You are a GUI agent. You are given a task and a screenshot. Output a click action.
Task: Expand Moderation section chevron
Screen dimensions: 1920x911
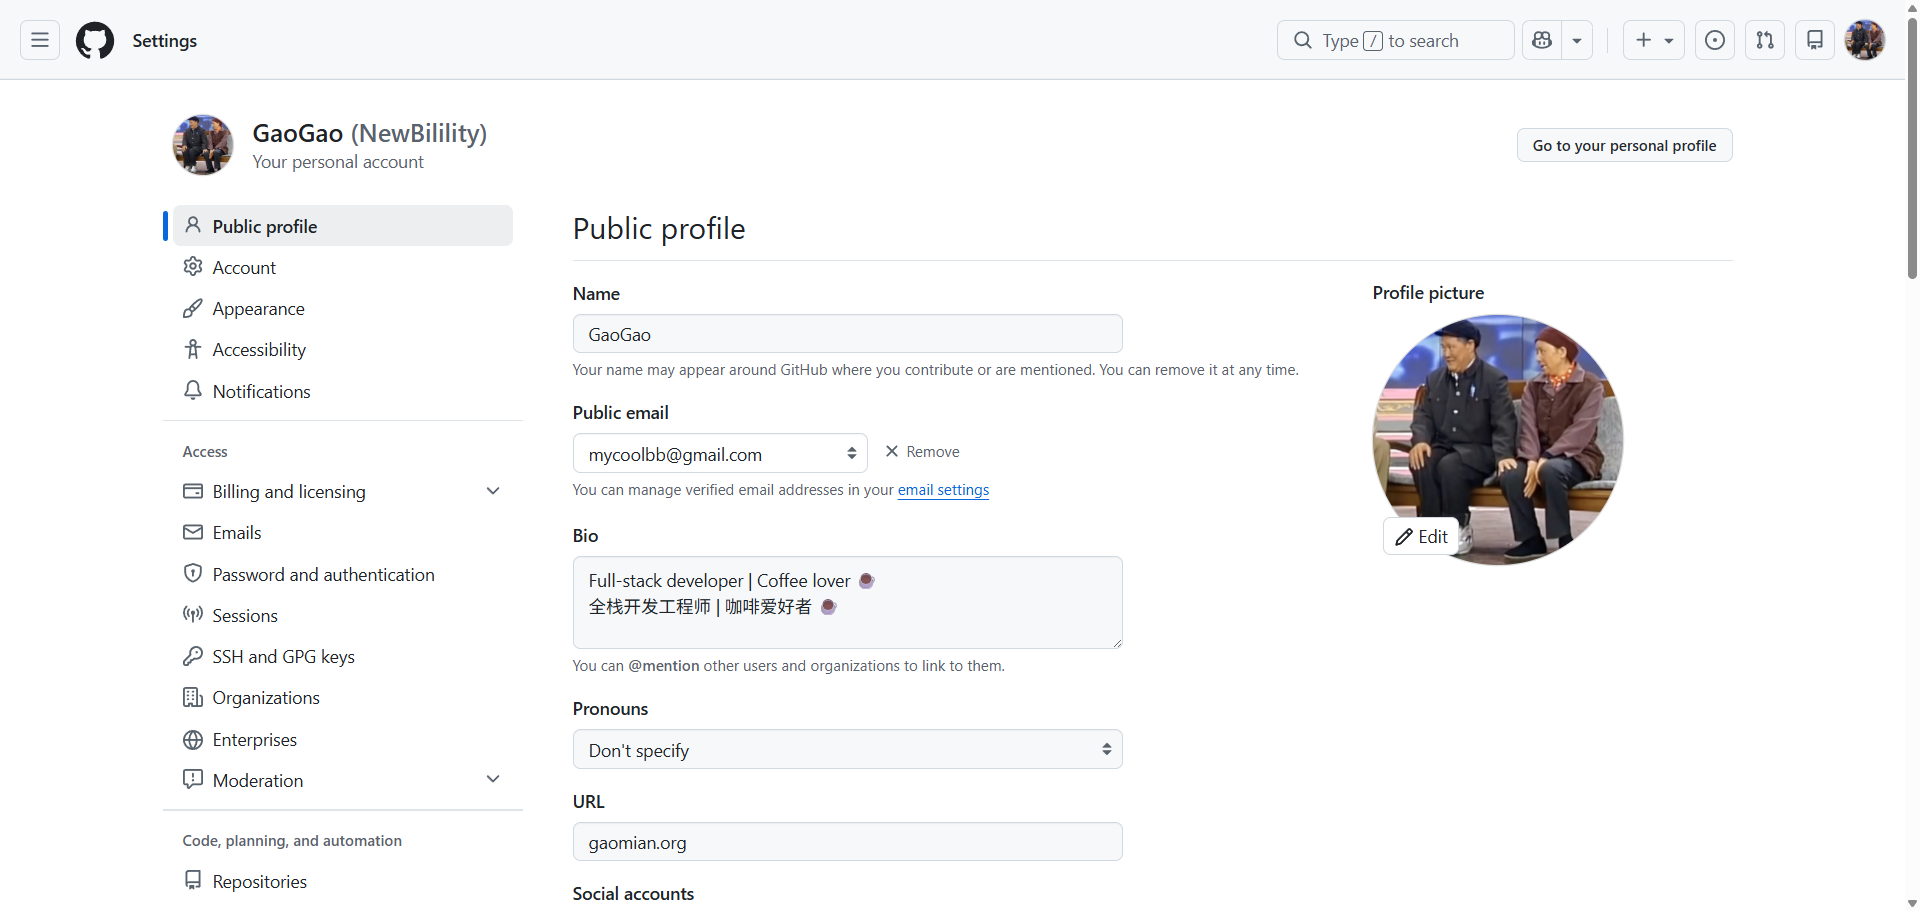point(493,779)
